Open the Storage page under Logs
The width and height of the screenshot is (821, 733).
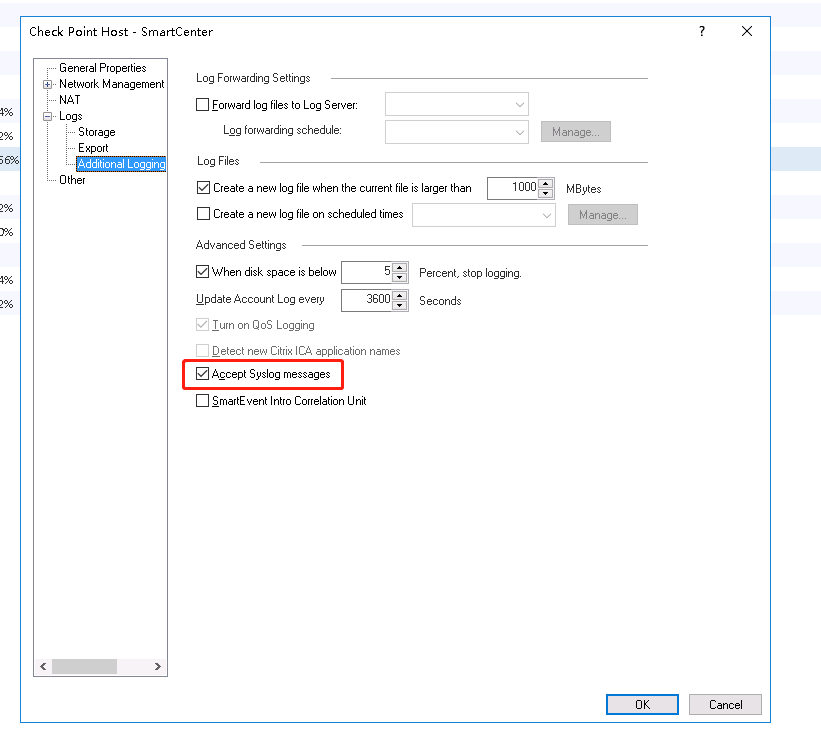(x=97, y=132)
